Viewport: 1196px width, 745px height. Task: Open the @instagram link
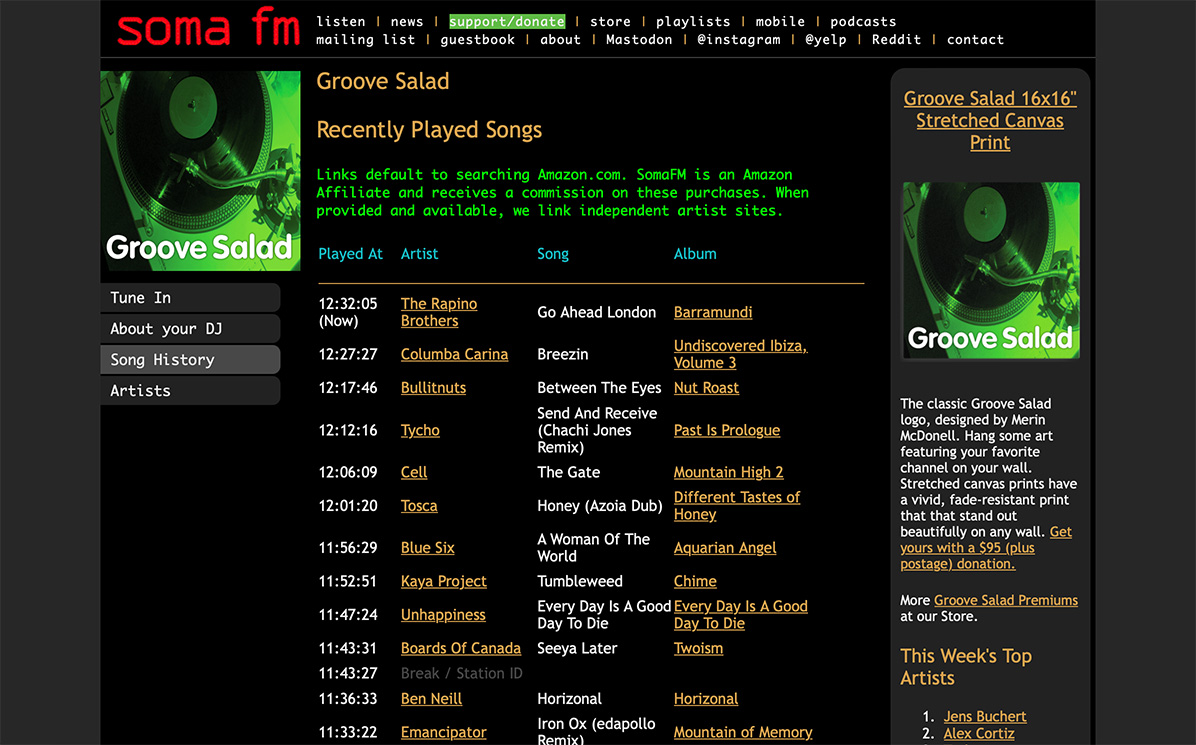(x=739, y=40)
